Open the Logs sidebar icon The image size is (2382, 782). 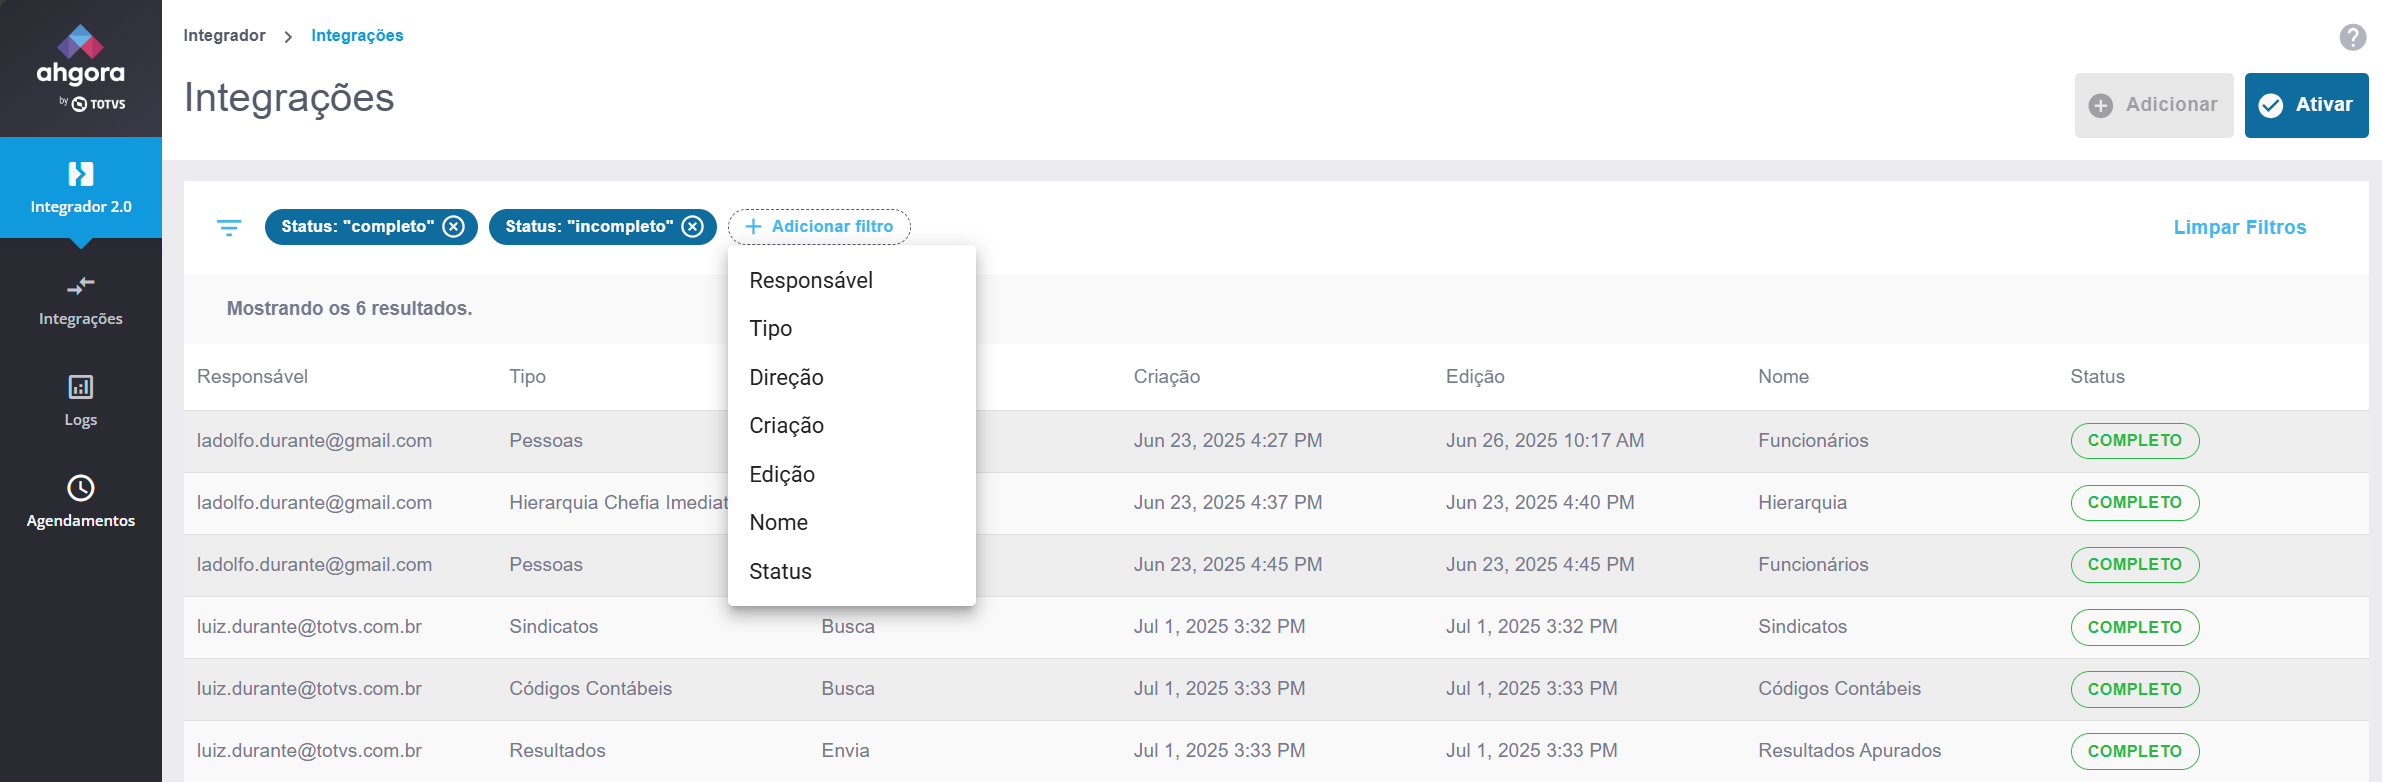click(81, 388)
